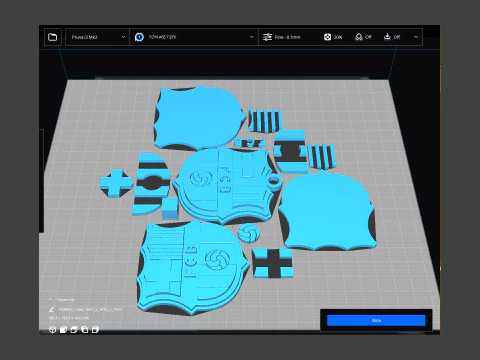The image size is (480, 360).
Task: Select the square piece with black cross
Action: 273,263
